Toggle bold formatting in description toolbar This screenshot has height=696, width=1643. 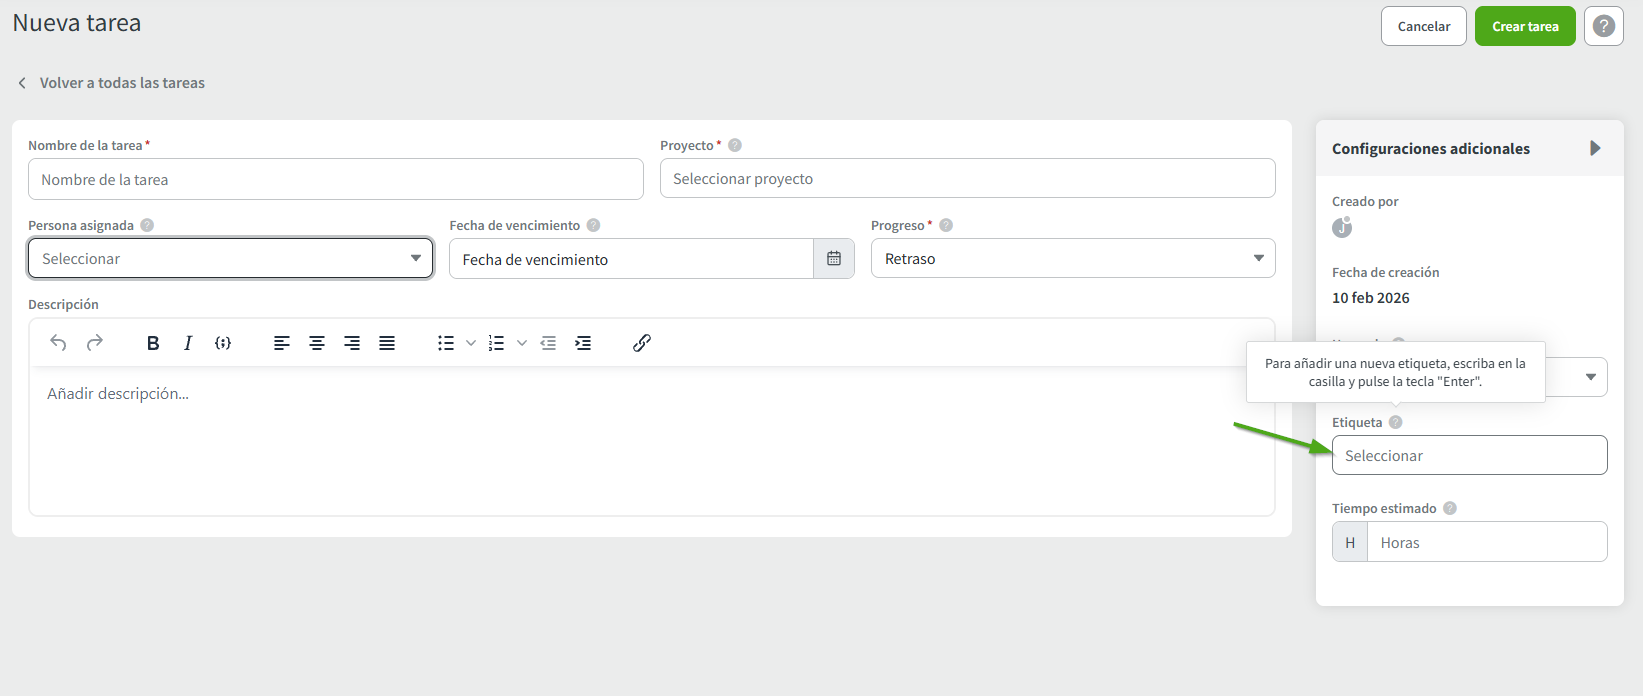(153, 343)
